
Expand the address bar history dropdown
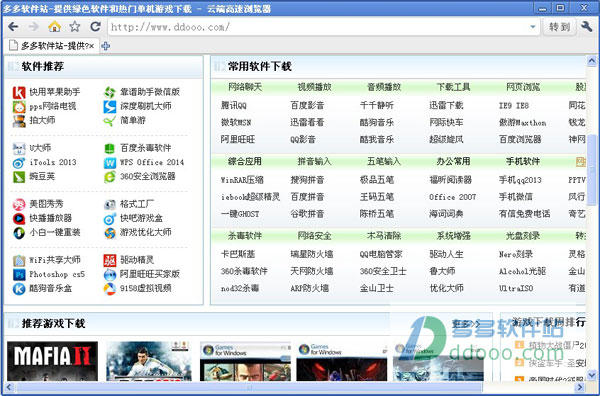tap(533, 27)
